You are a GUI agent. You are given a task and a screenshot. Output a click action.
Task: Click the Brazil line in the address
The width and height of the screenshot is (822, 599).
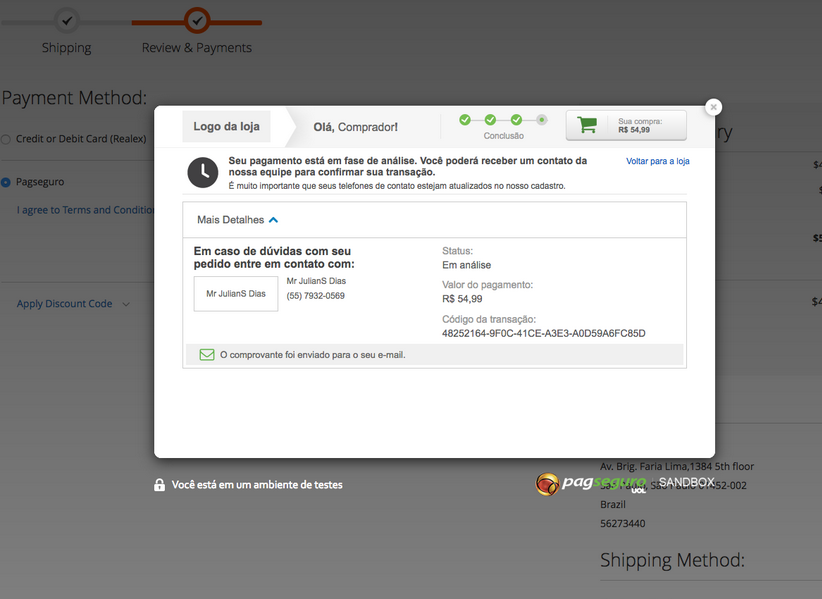[x=613, y=505]
